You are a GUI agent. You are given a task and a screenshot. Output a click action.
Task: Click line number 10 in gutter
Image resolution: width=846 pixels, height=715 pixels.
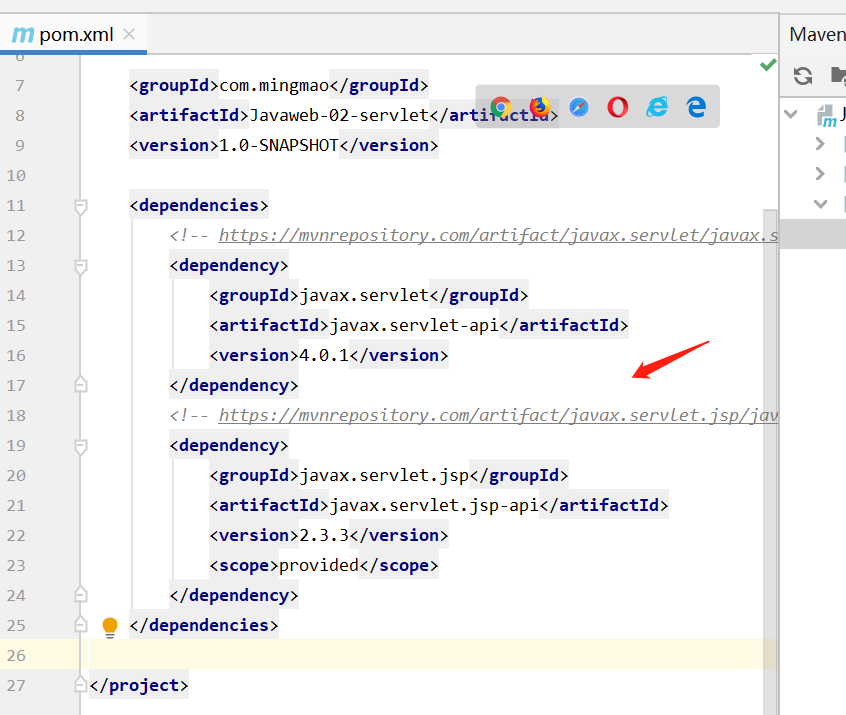(16, 176)
